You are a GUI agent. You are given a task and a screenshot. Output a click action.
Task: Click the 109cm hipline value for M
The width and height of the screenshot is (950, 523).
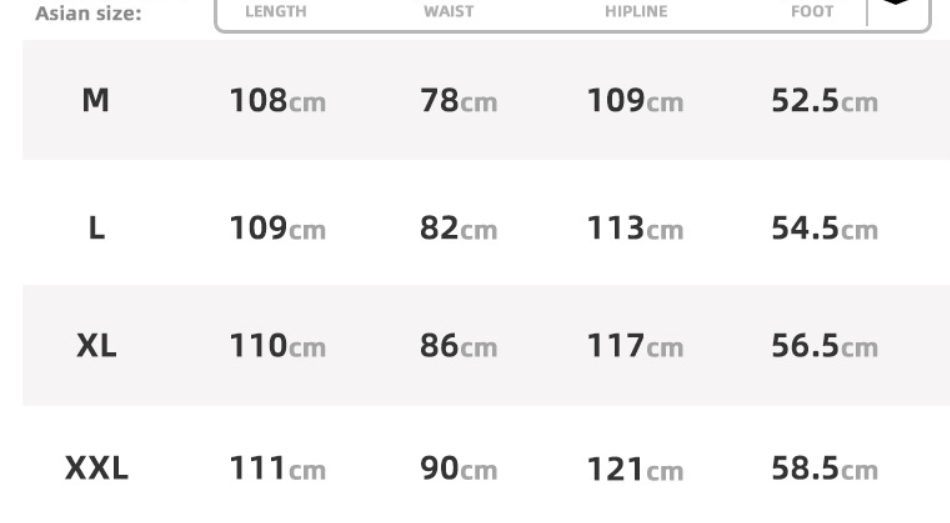[x=635, y=102]
